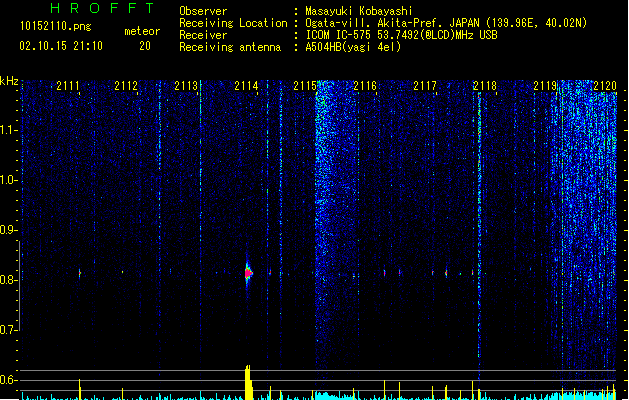Select the file name 10152110.png
Viewport: 629px width, 400px height.
[x=56, y=26]
